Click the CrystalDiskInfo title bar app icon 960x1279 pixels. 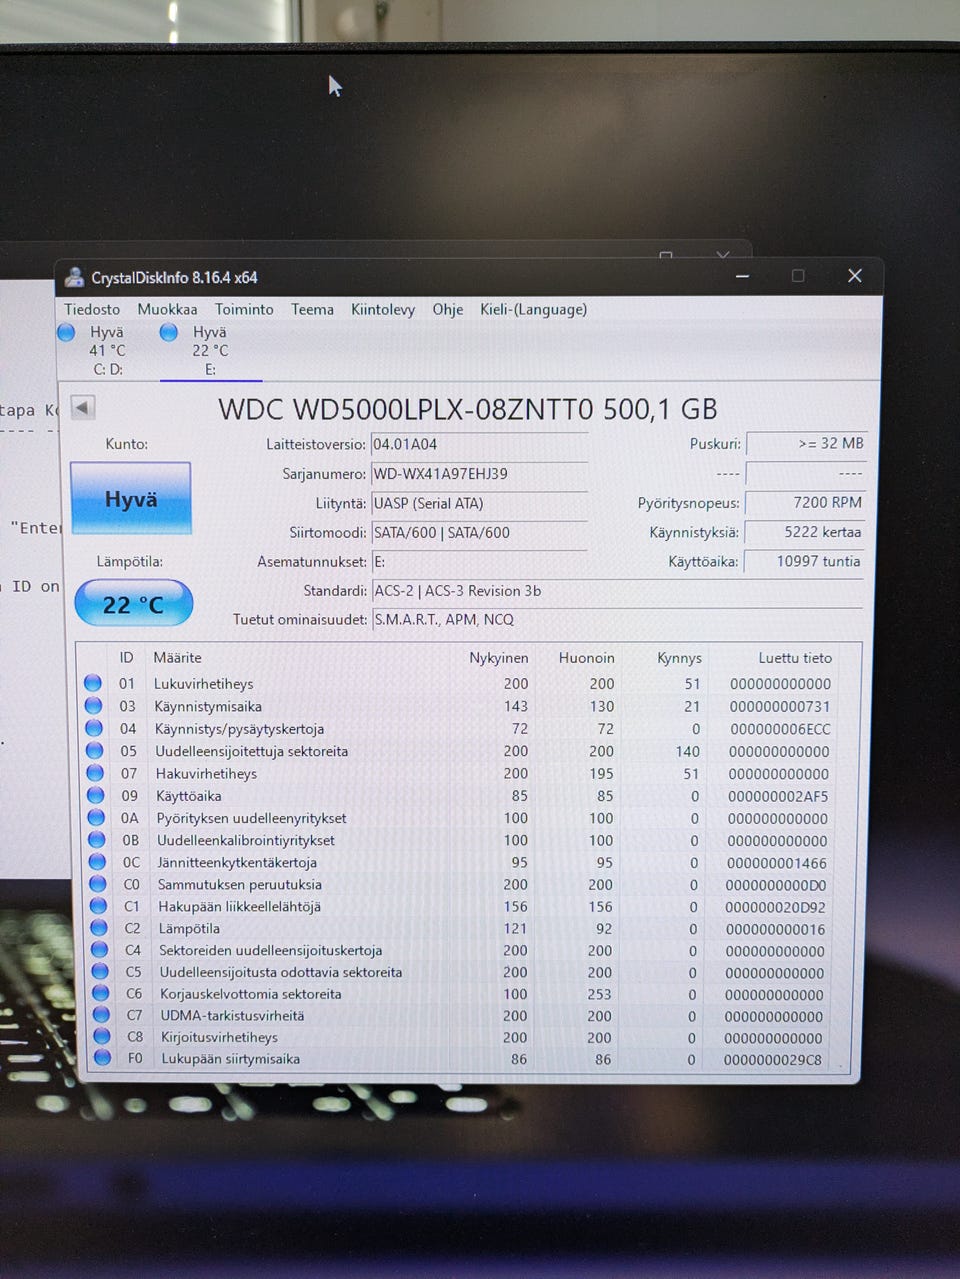coord(74,277)
